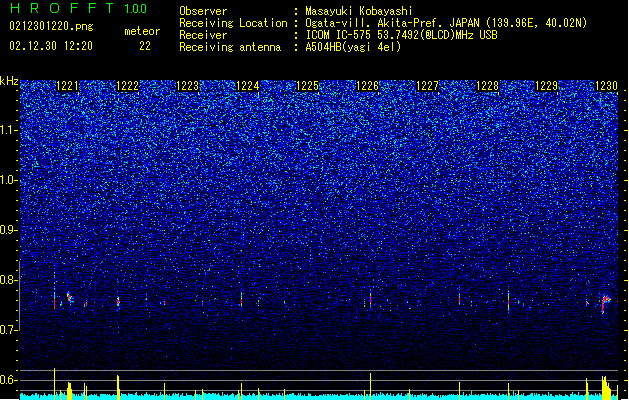
Task: Select the filename 0212301220.png
Action: [x=51, y=26]
